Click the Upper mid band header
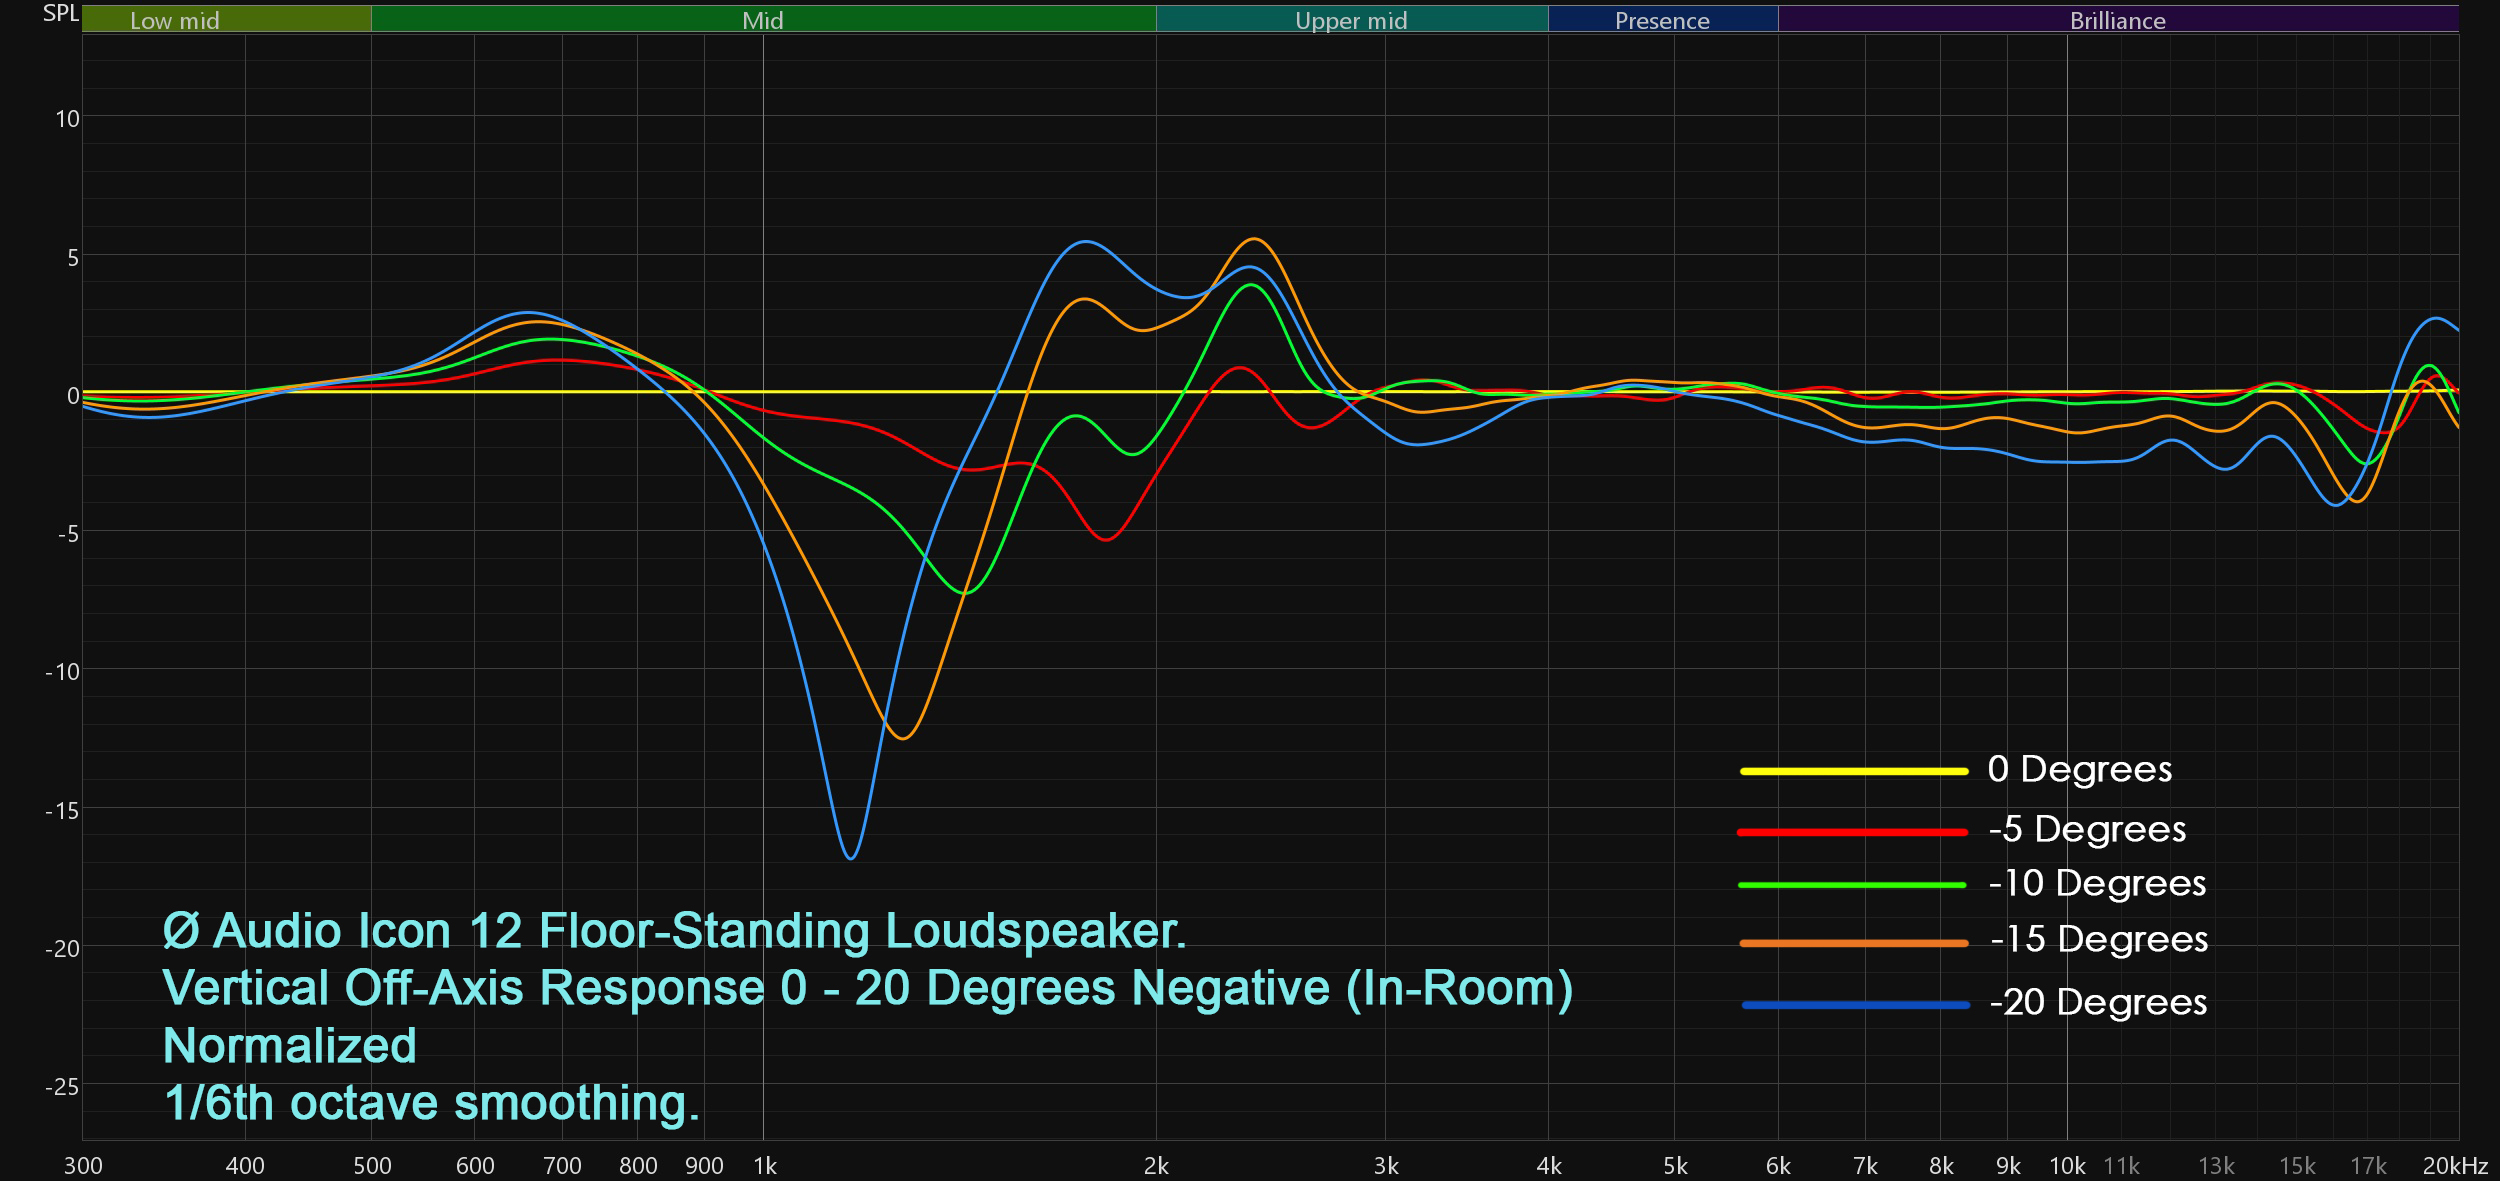This screenshot has width=2500, height=1181. pos(1350,20)
